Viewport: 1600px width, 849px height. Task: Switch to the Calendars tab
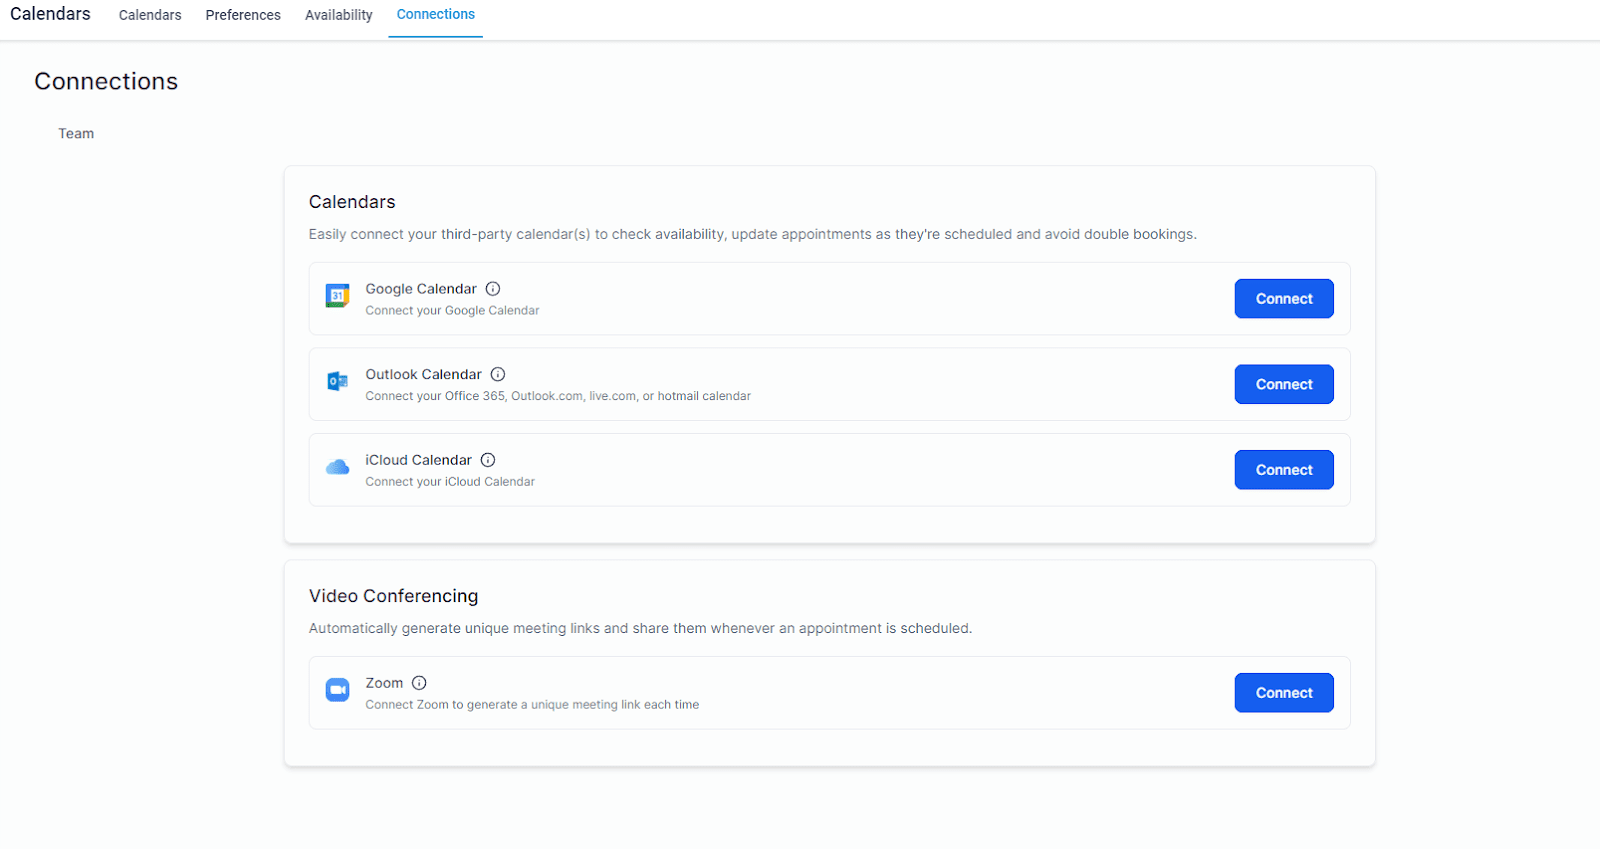tap(150, 15)
